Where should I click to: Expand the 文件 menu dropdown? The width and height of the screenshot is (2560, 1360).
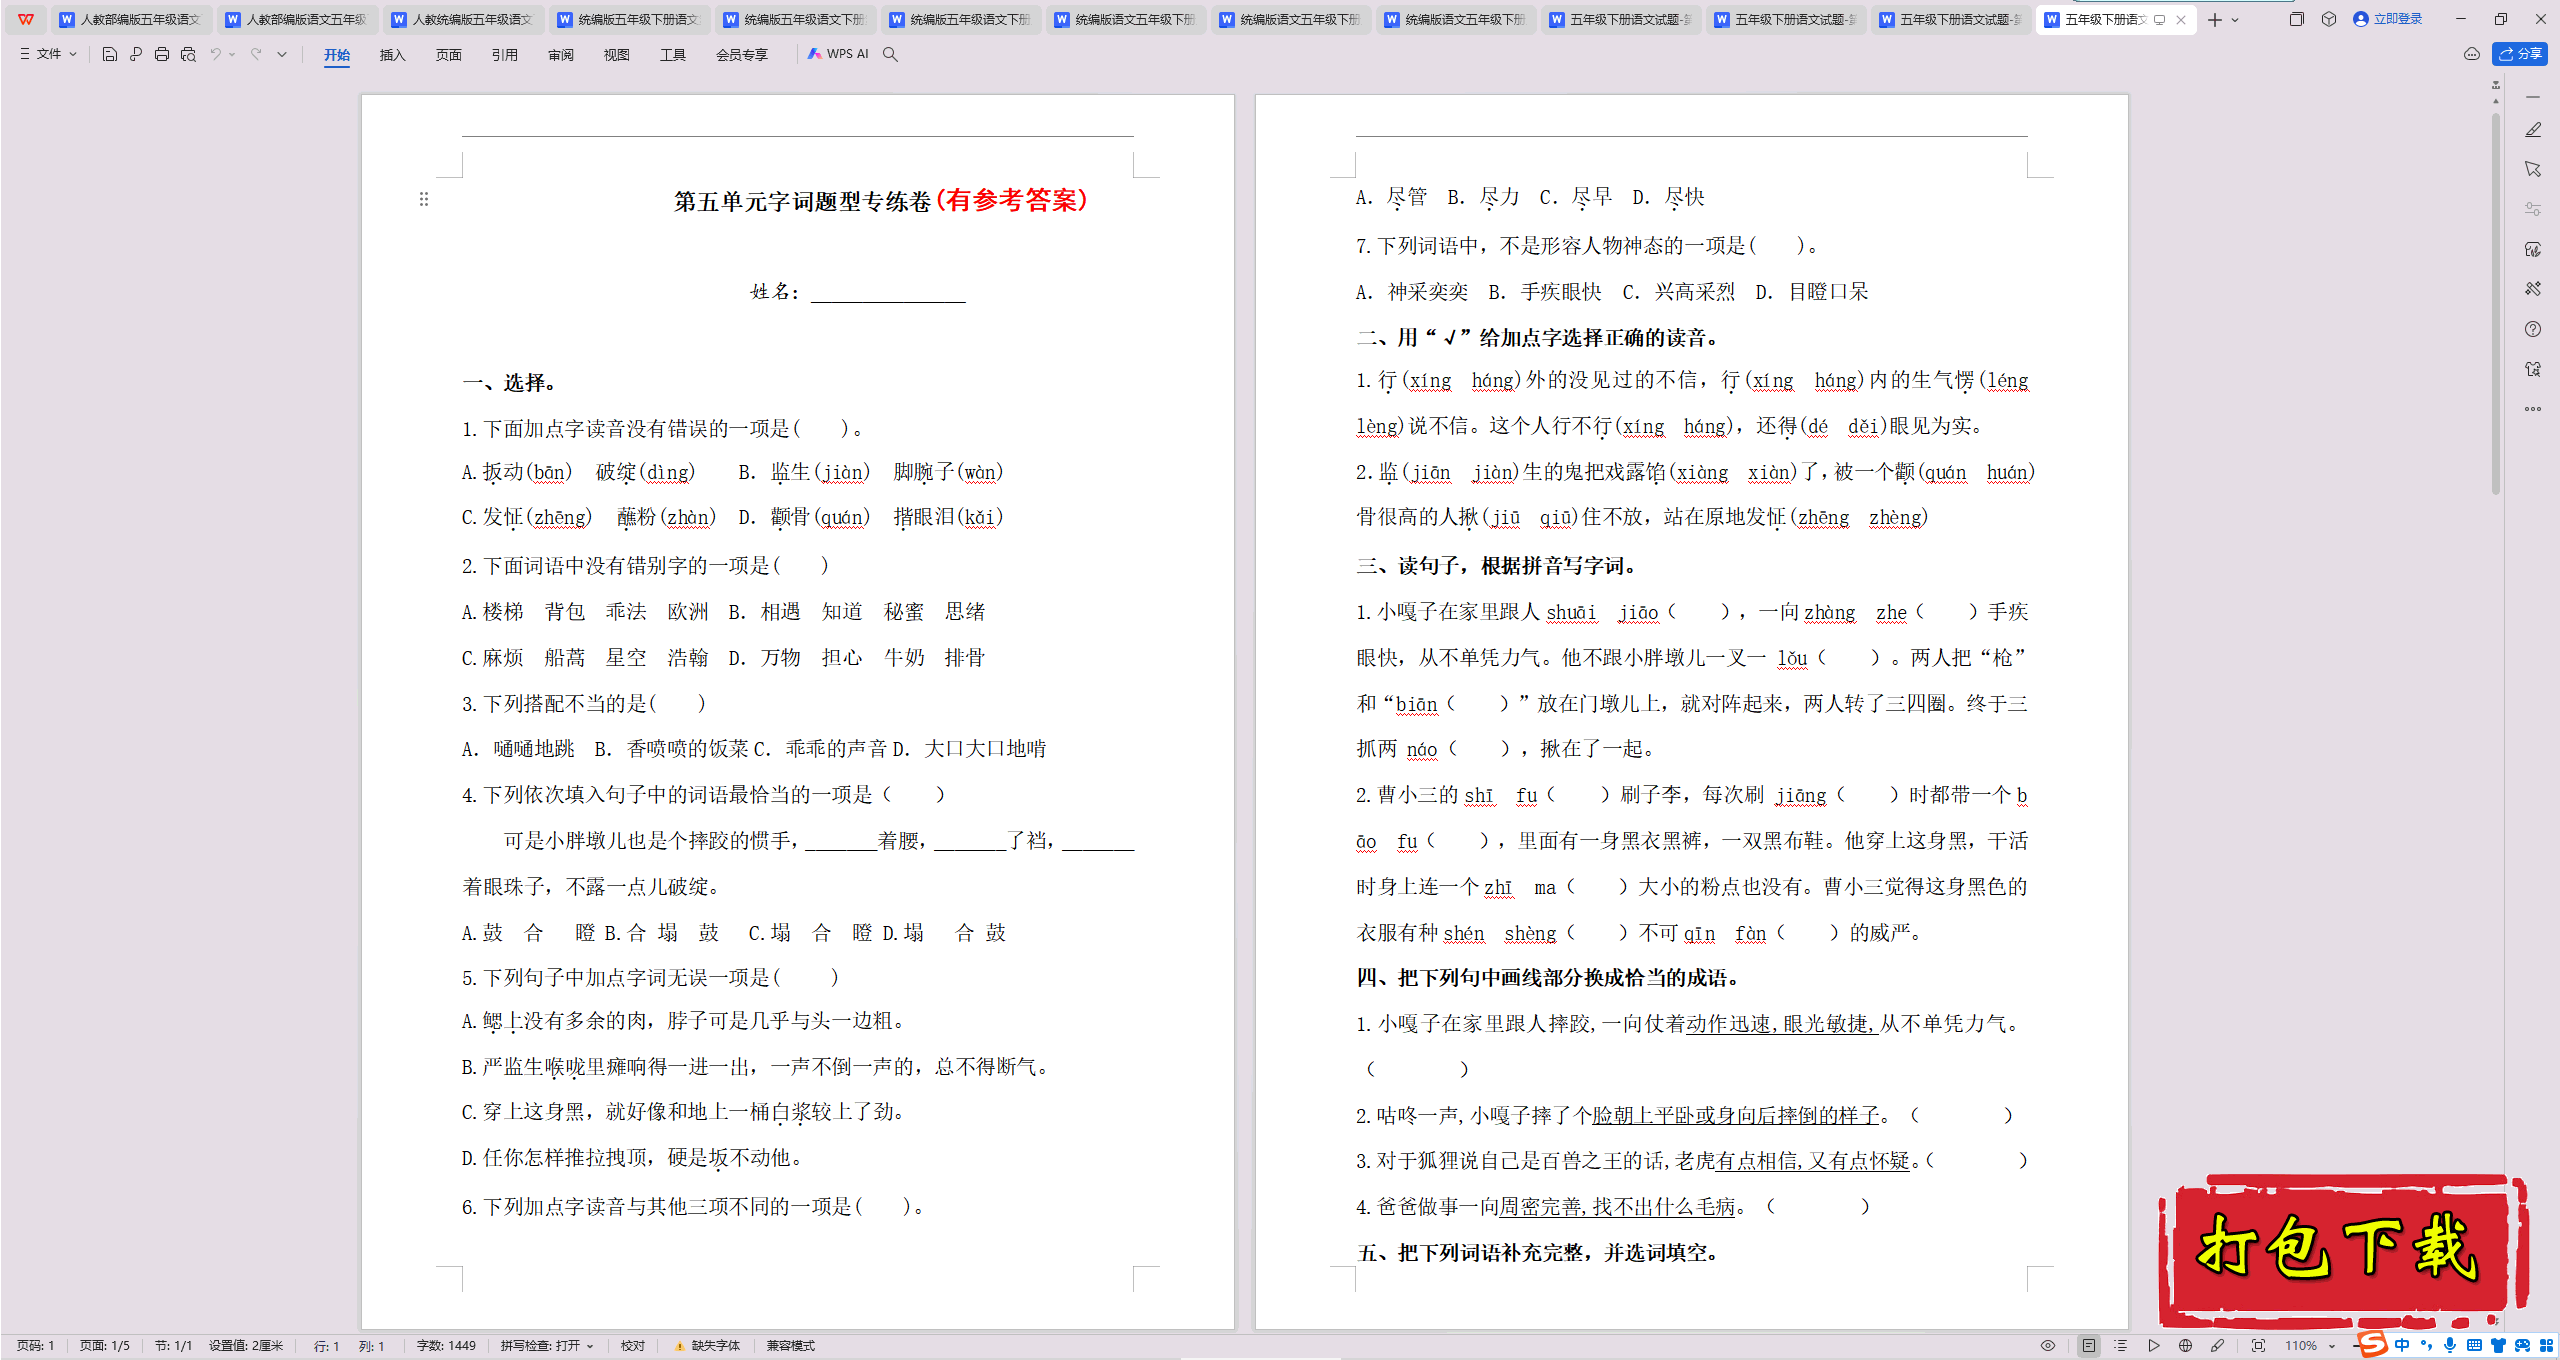click(48, 54)
